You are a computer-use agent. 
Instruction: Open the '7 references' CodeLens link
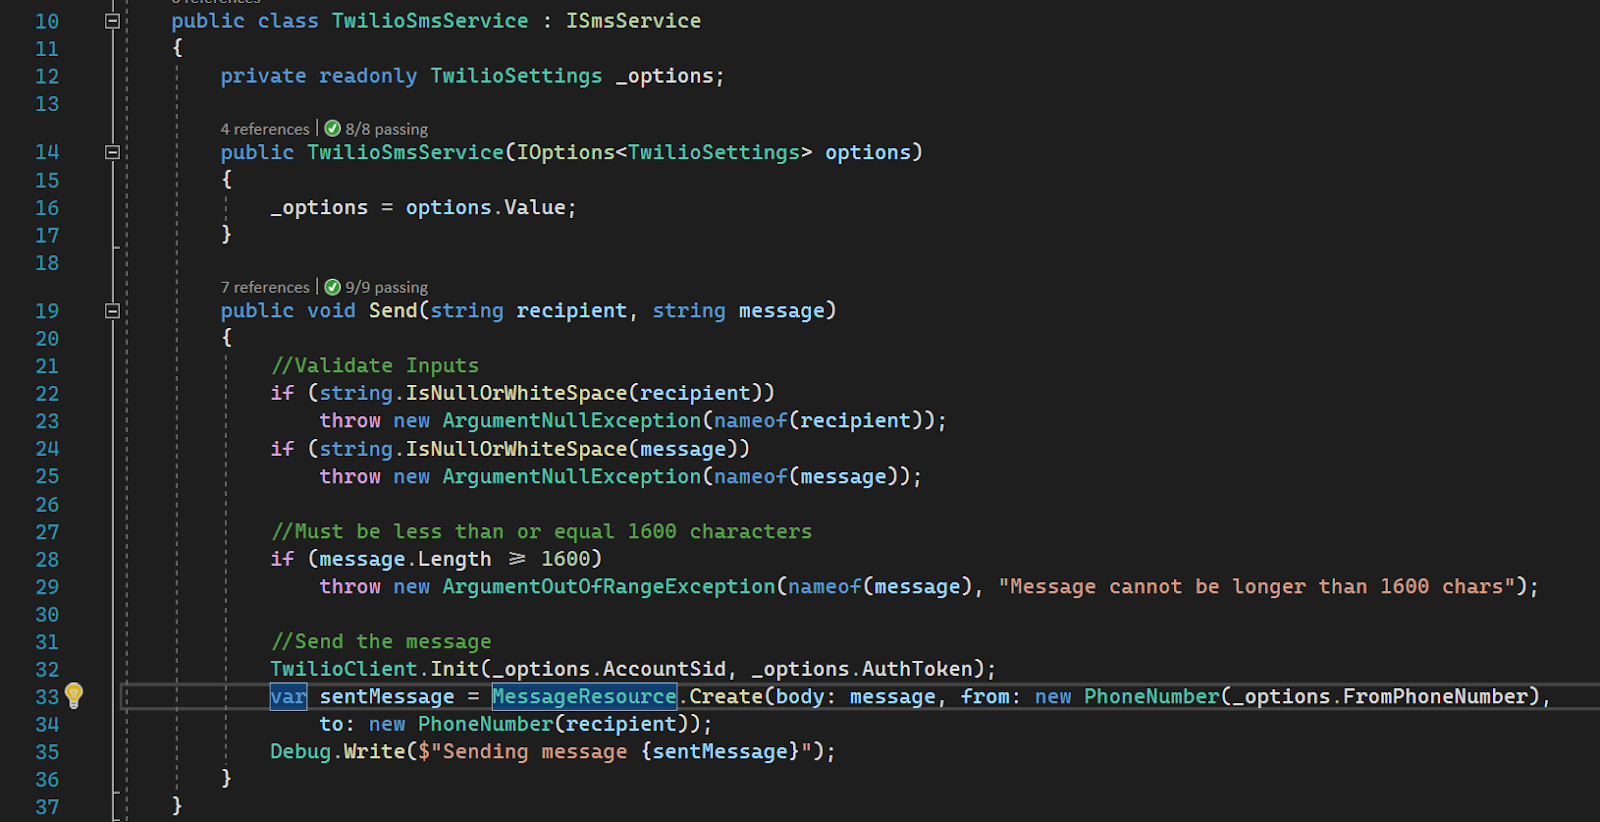pos(265,287)
